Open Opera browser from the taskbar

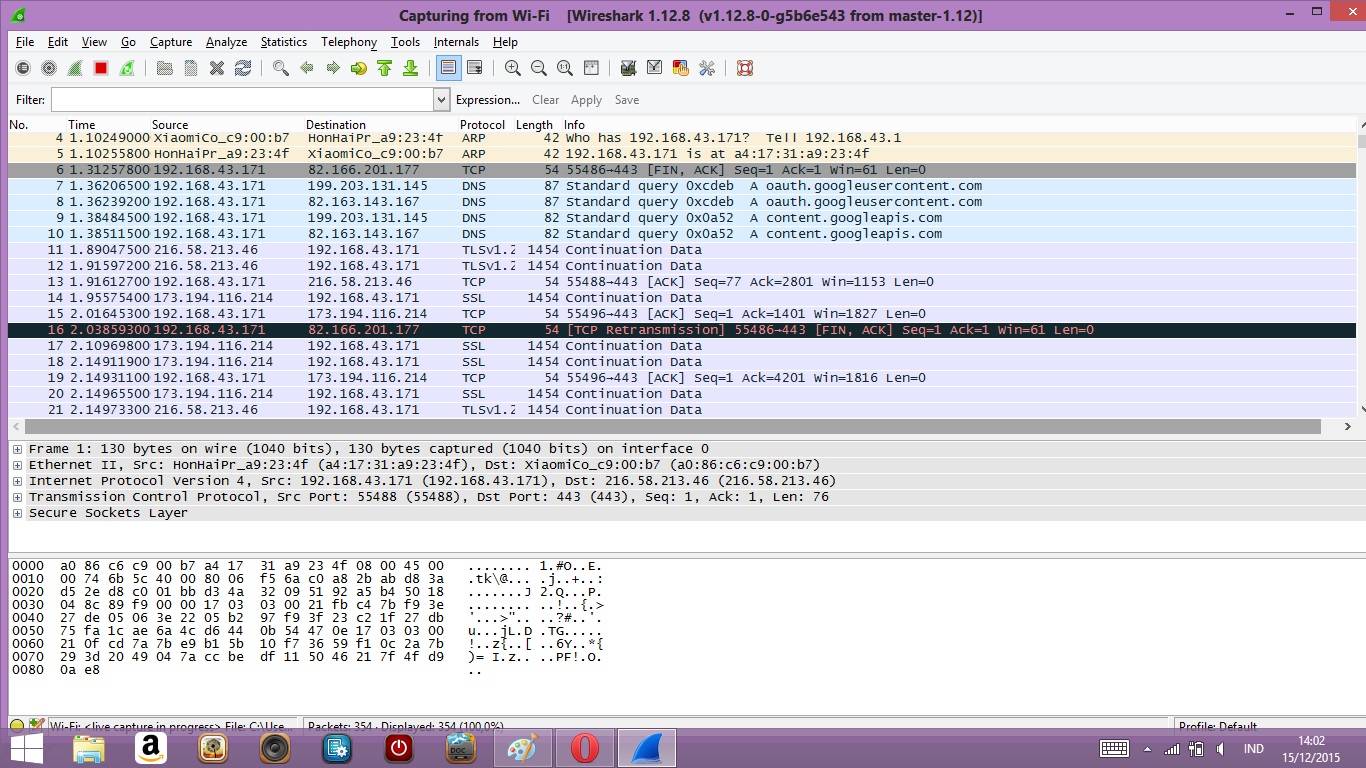pyautogui.click(x=584, y=749)
